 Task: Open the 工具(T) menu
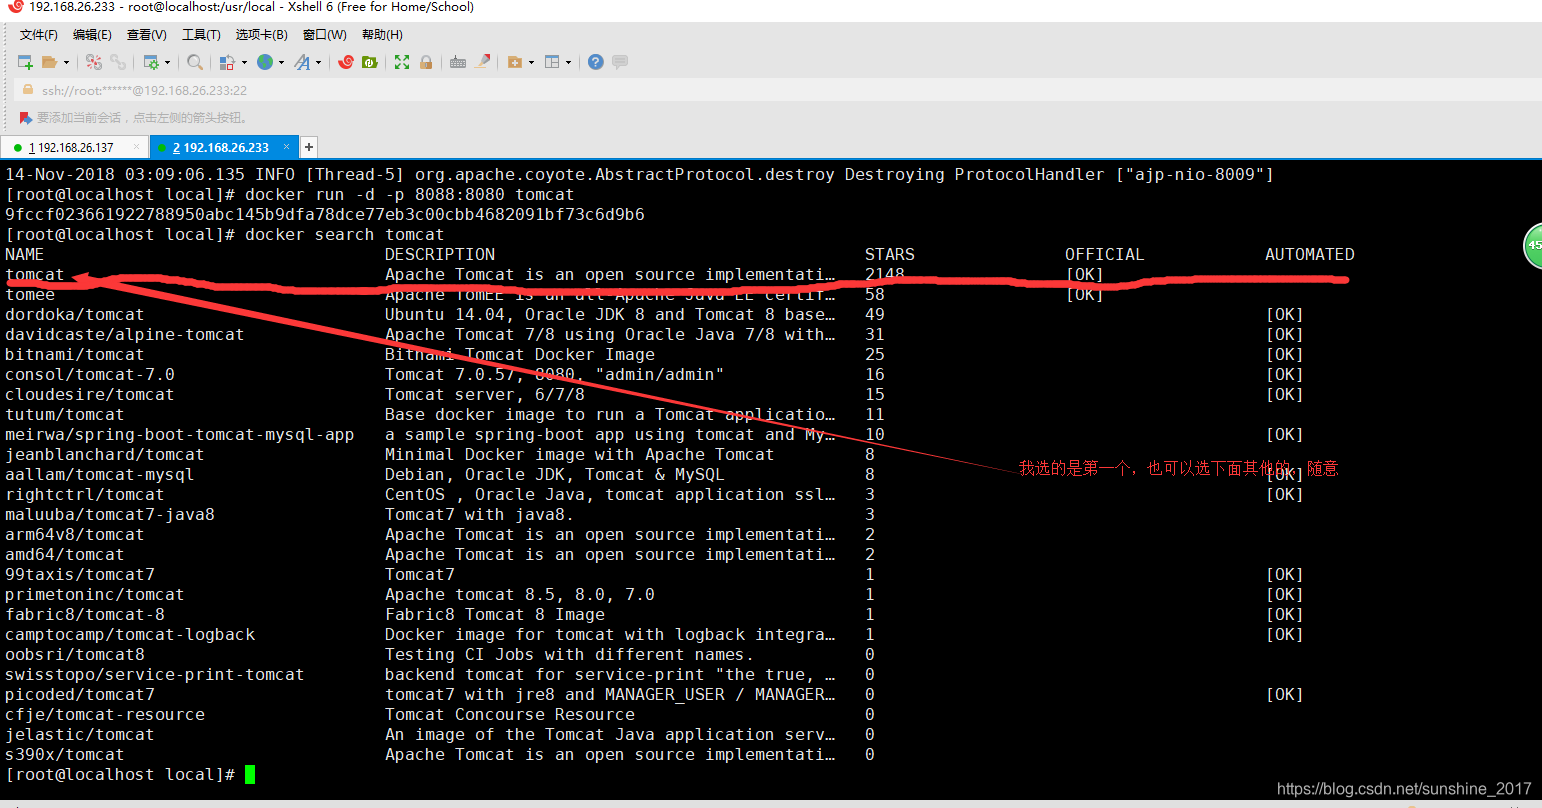click(200, 33)
